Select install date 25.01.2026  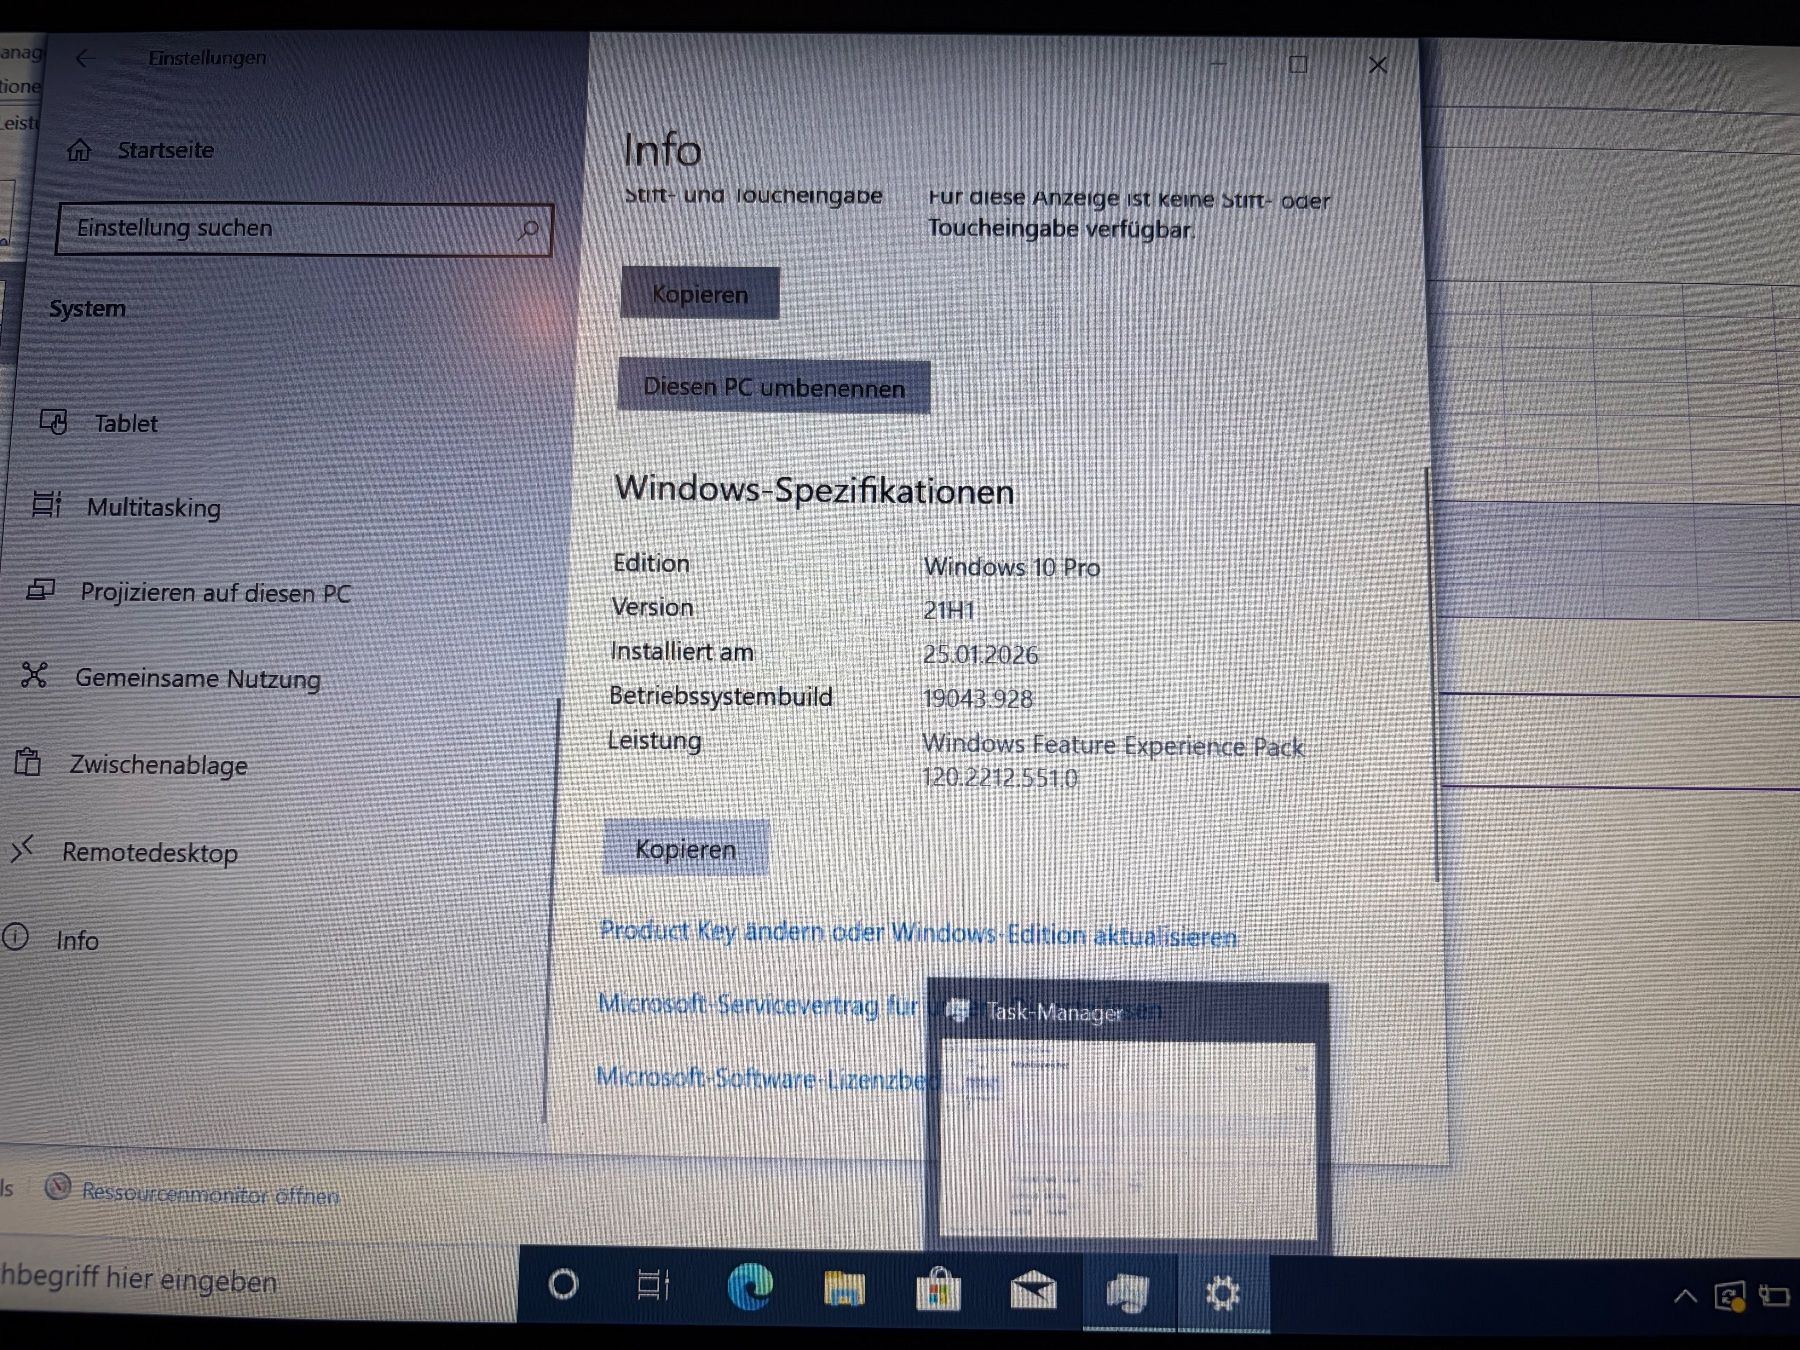(981, 655)
